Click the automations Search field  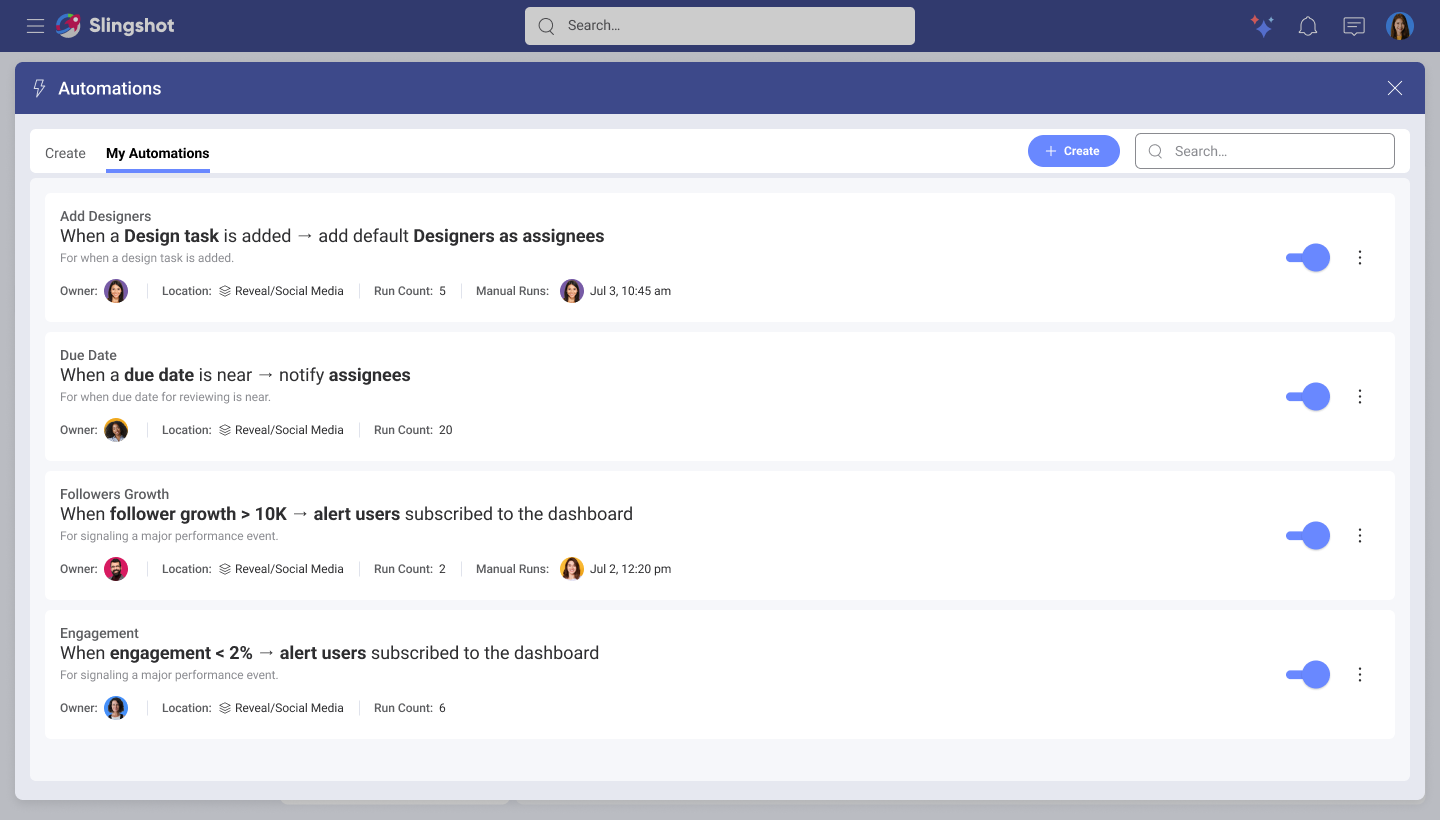pyautogui.click(x=1265, y=151)
